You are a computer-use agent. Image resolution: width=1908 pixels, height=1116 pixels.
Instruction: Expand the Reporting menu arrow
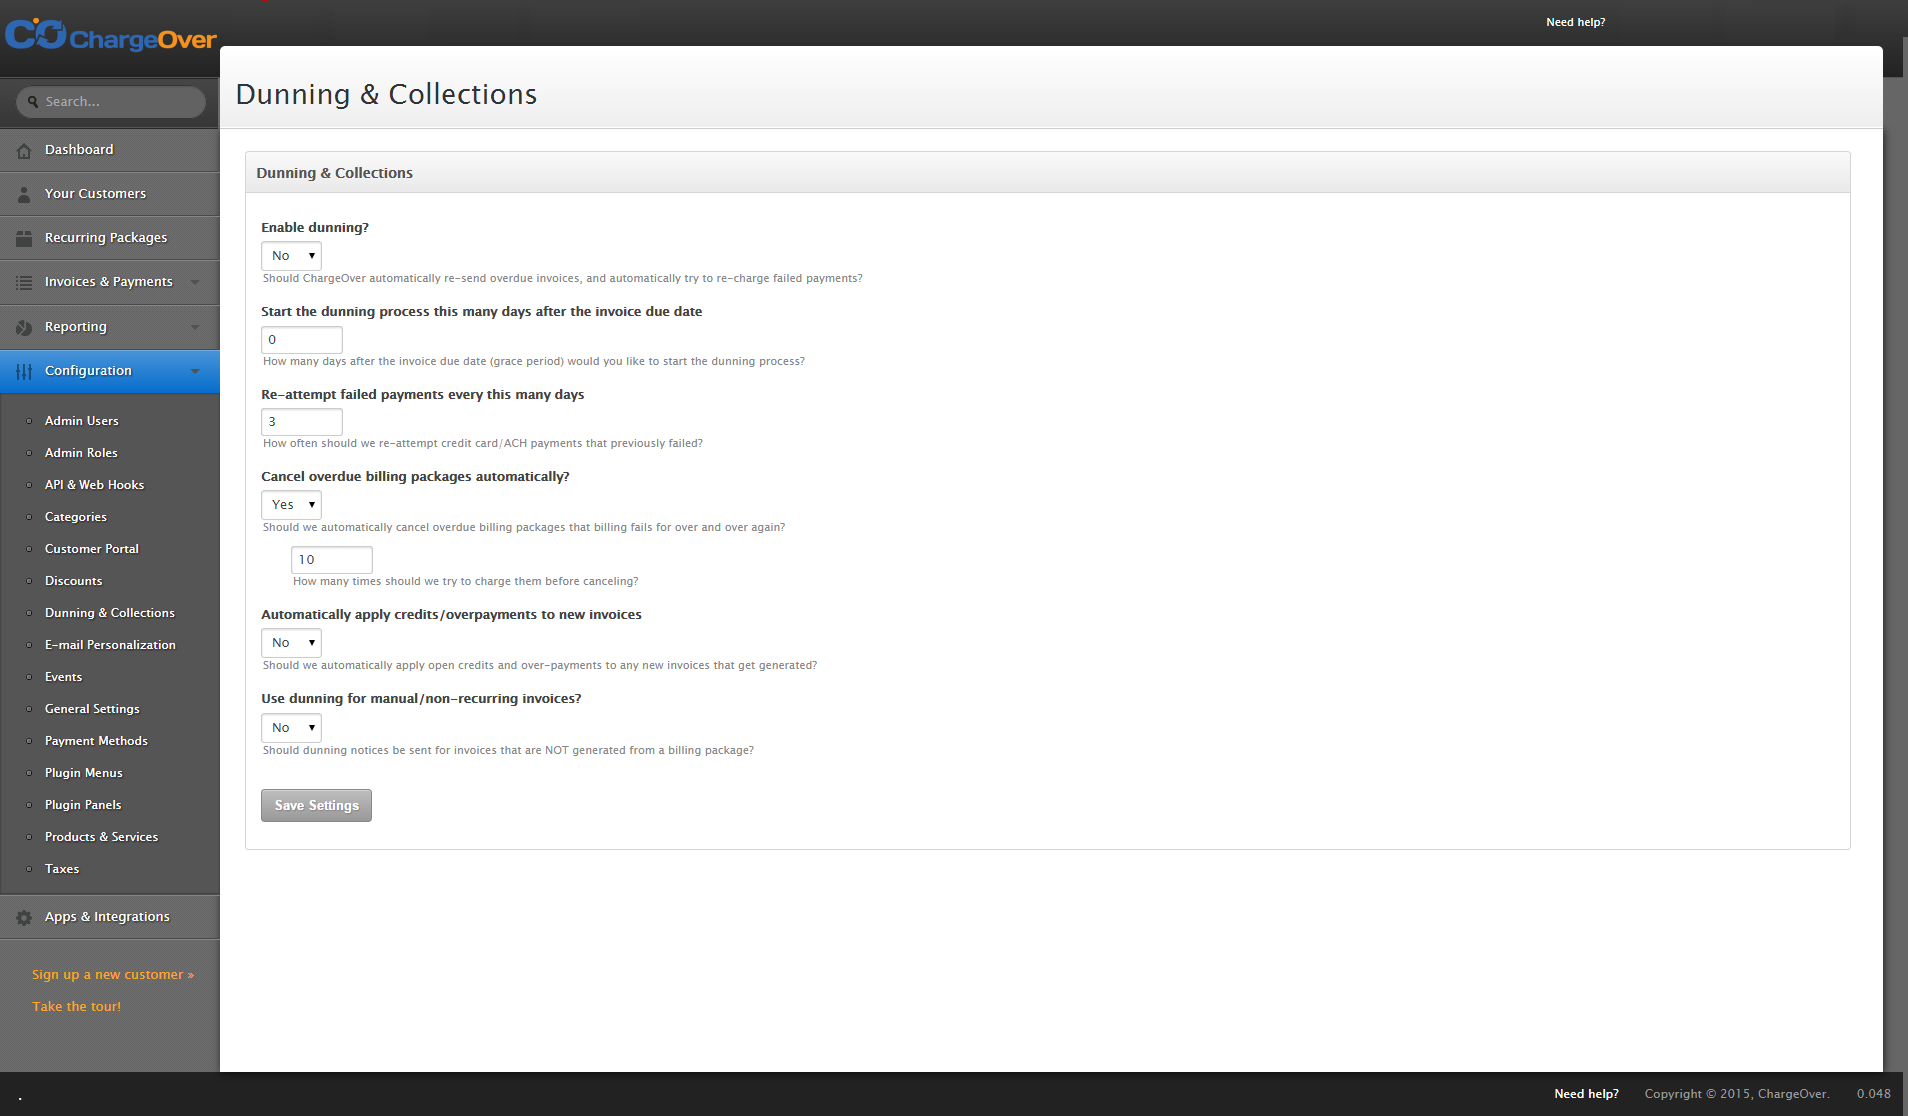[195, 327]
